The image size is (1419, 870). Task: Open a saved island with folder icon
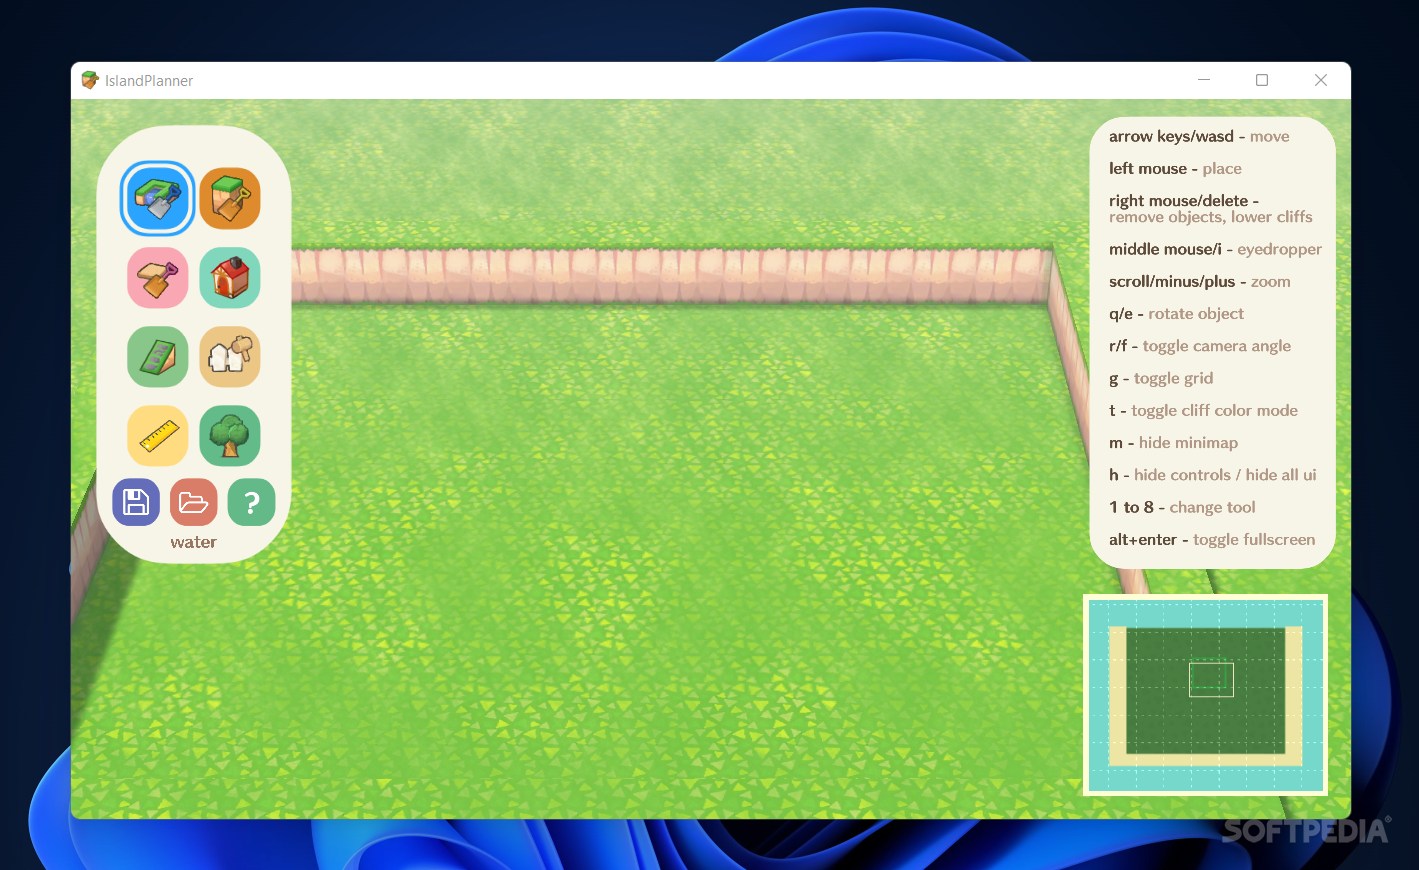point(194,502)
